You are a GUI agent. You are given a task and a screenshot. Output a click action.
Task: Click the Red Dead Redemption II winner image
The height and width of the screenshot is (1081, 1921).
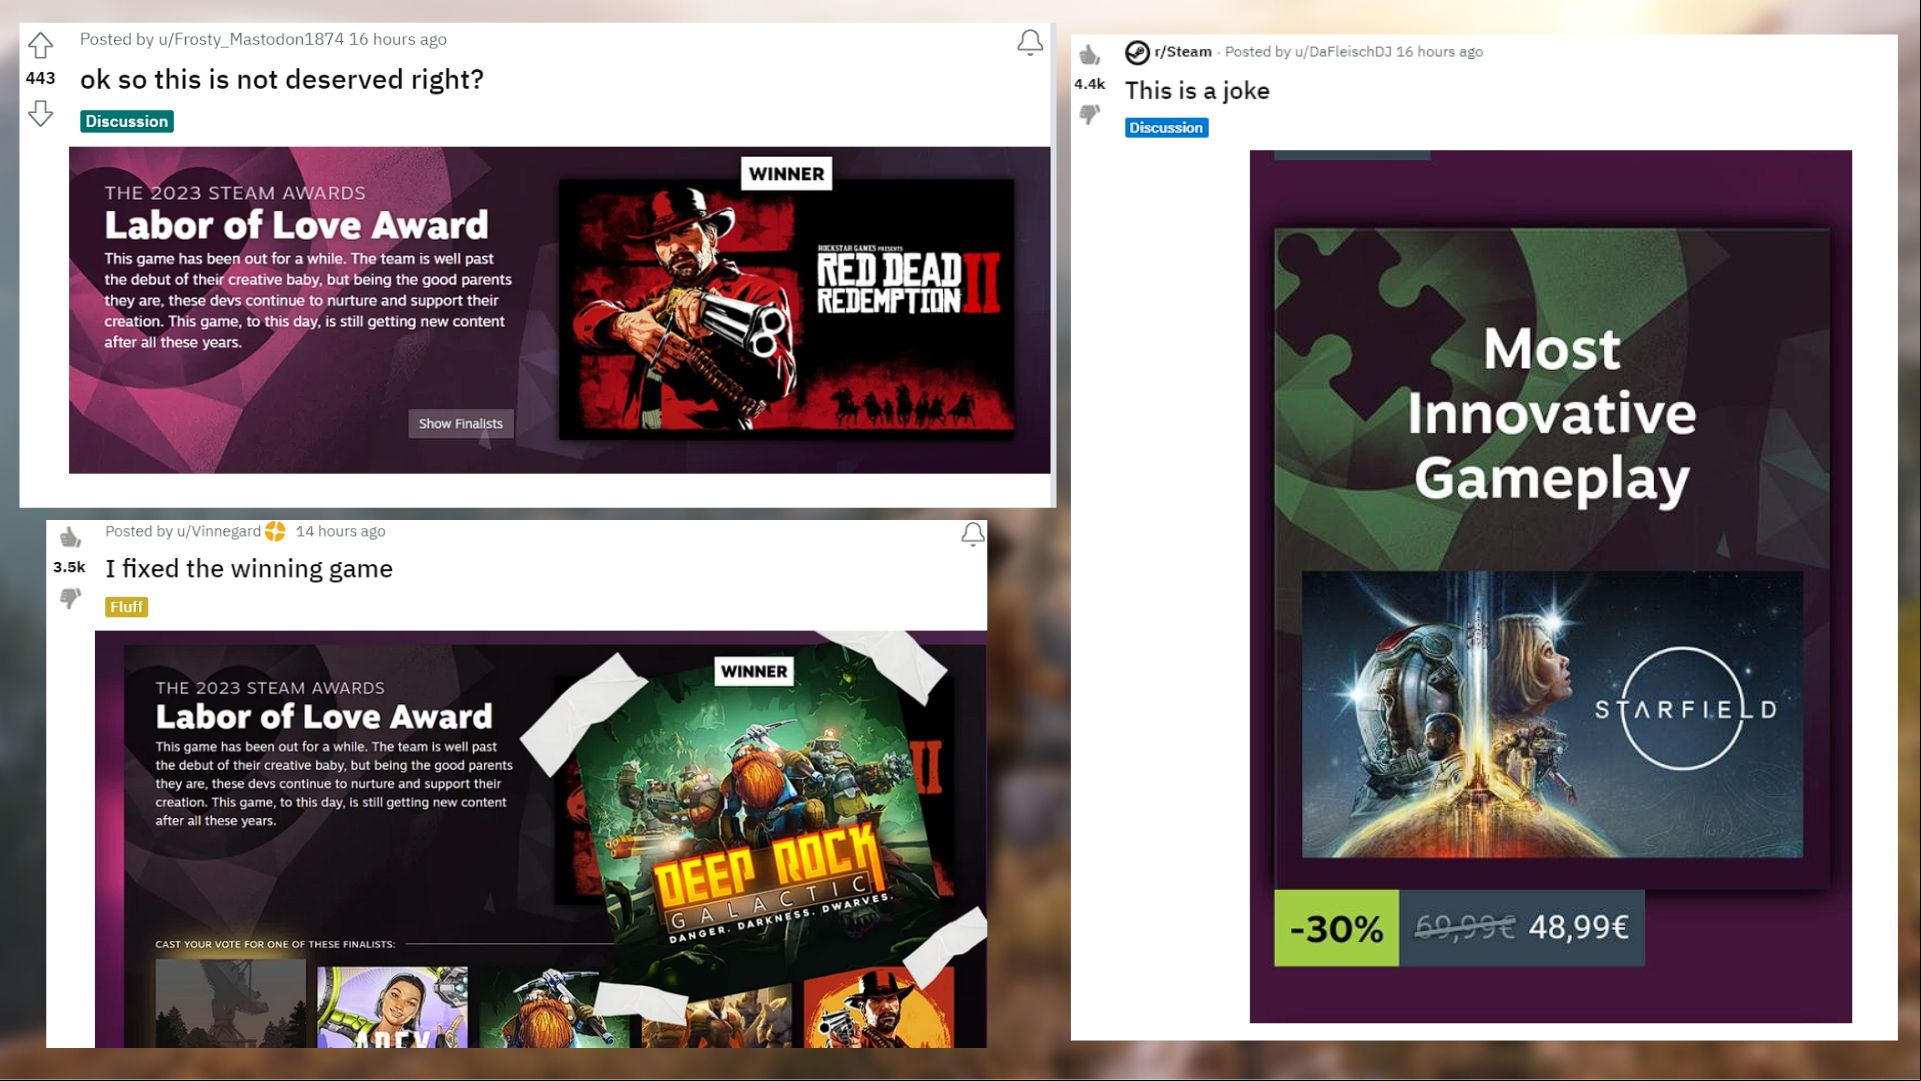786,309
